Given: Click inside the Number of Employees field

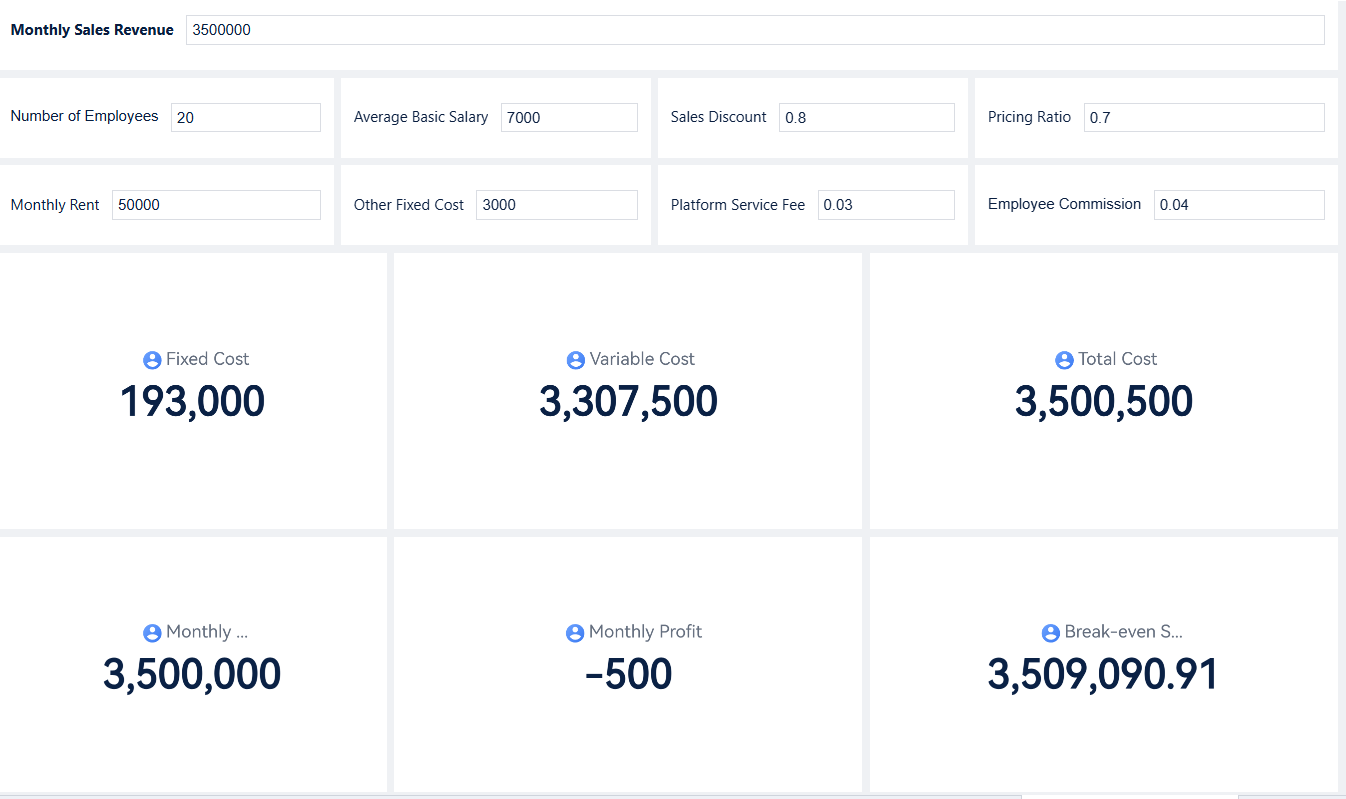Looking at the screenshot, I should point(245,117).
